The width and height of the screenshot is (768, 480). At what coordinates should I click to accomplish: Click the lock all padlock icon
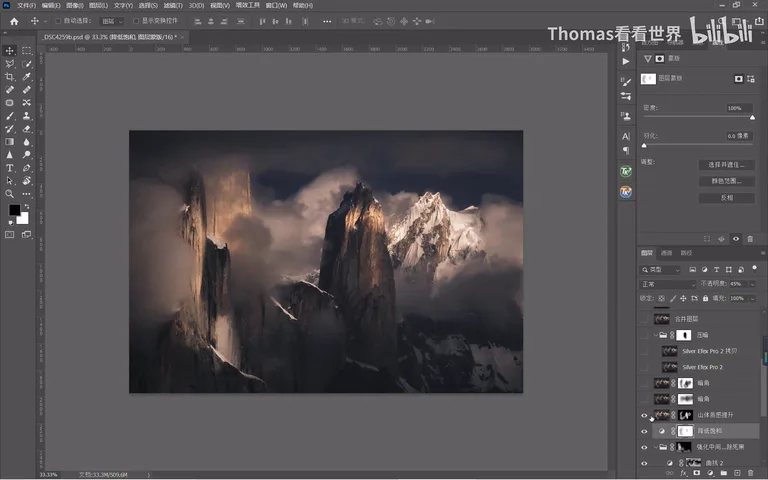[x=705, y=298]
